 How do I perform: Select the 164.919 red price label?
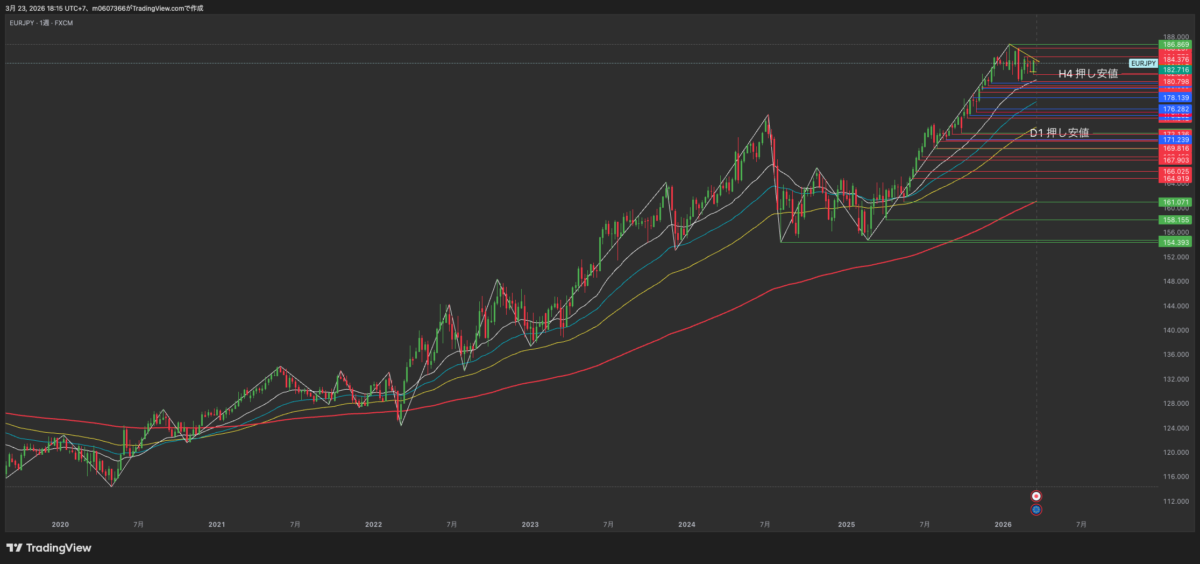click(1174, 179)
